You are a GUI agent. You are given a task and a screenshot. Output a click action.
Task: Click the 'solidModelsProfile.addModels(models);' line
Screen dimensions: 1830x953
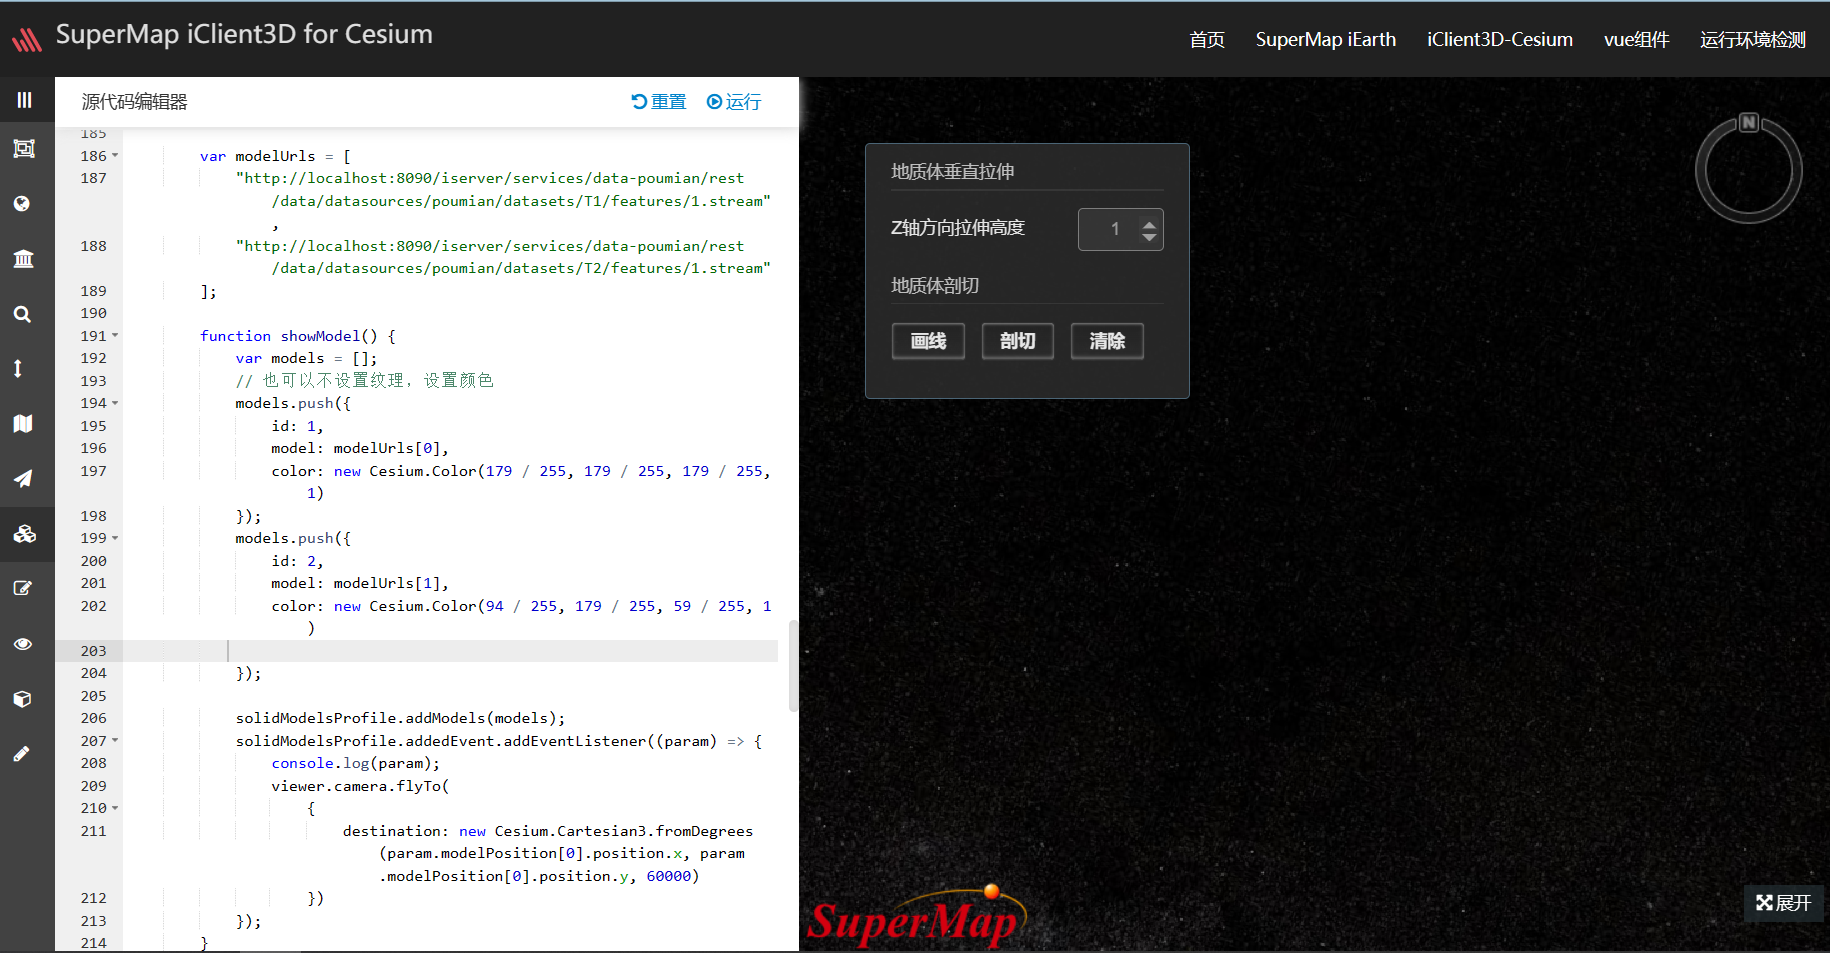point(400,718)
